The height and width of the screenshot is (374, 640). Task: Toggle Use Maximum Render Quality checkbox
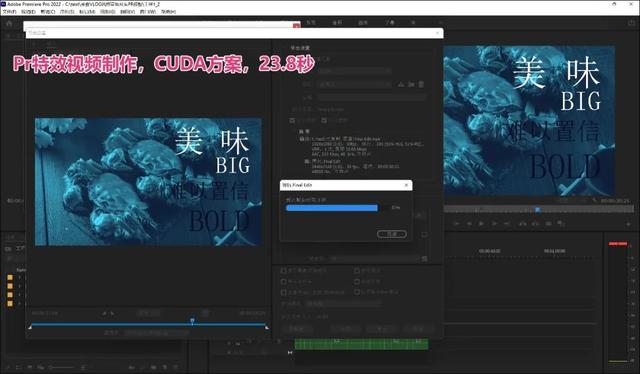[283, 270]
